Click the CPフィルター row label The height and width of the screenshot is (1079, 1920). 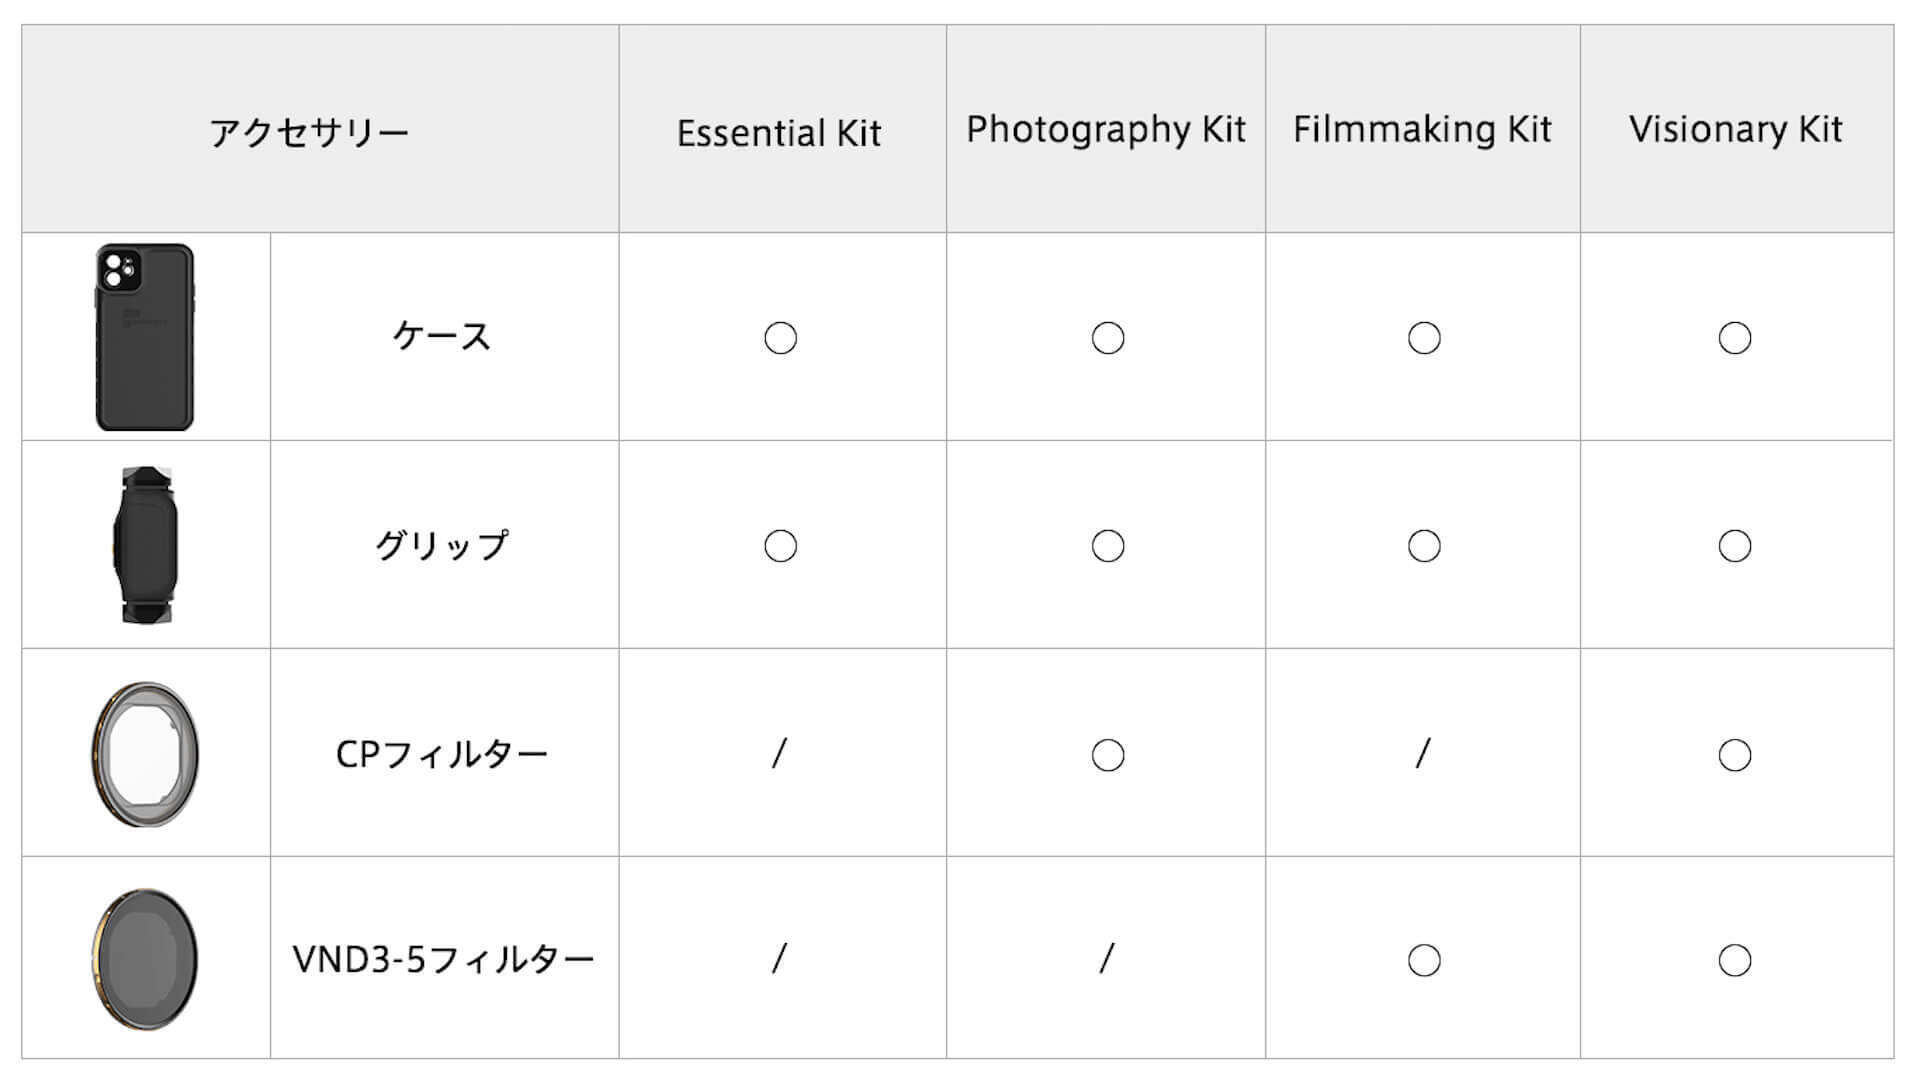[442, 754]
